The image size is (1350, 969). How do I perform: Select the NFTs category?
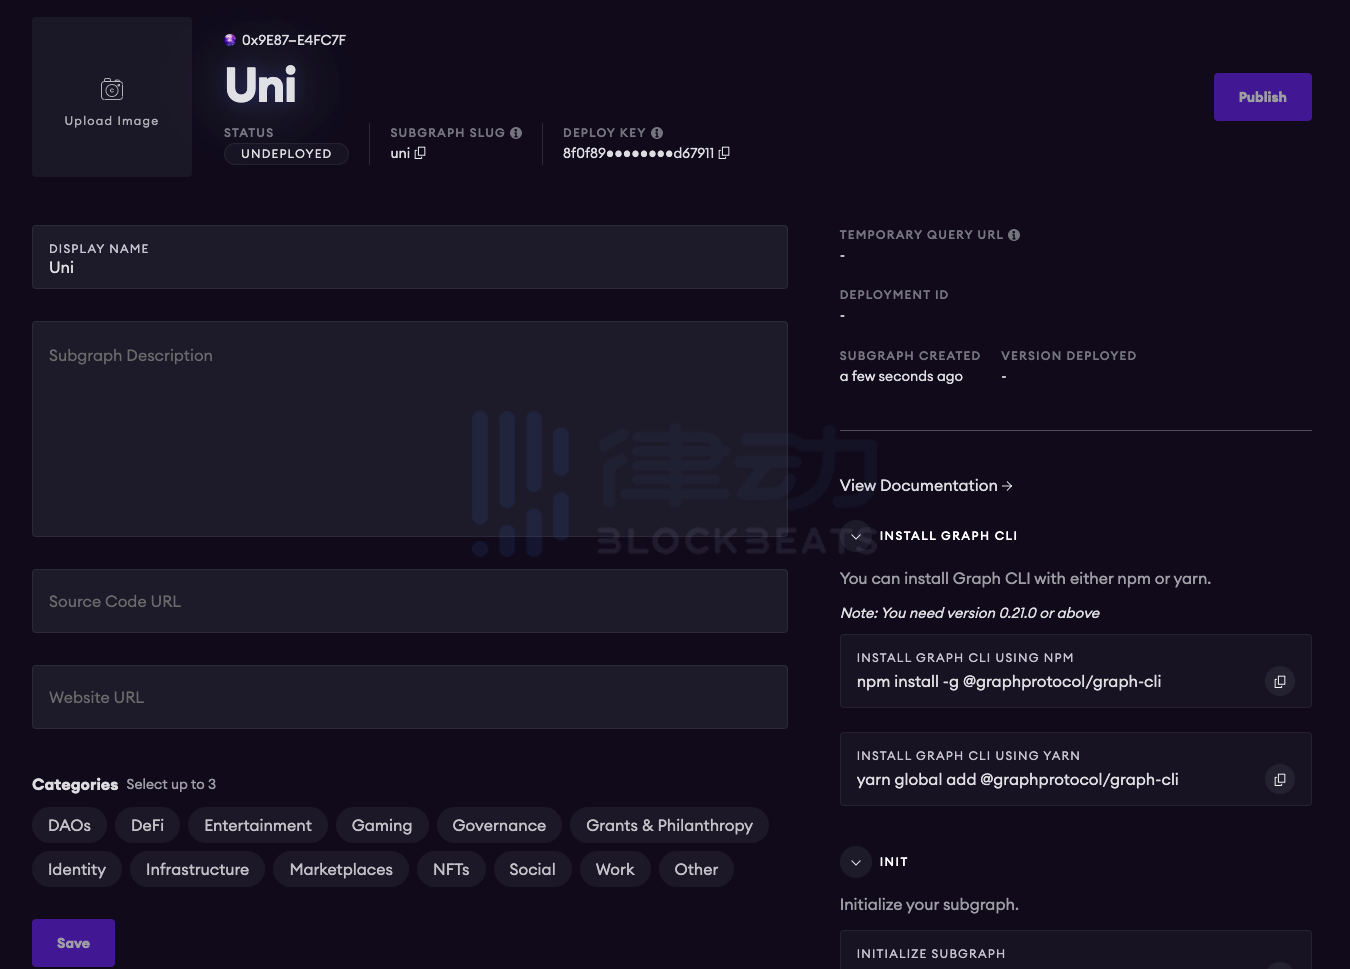(451, 869)
